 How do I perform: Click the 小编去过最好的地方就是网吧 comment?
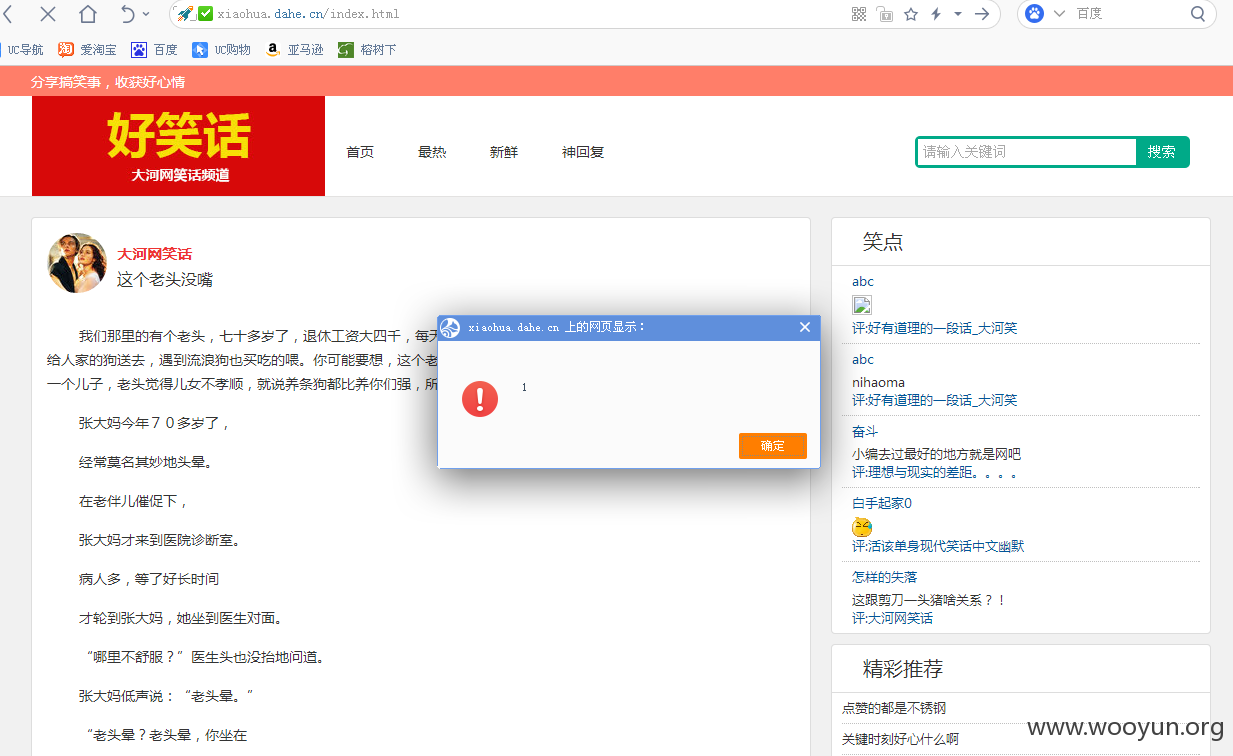(x=936, y=454)
